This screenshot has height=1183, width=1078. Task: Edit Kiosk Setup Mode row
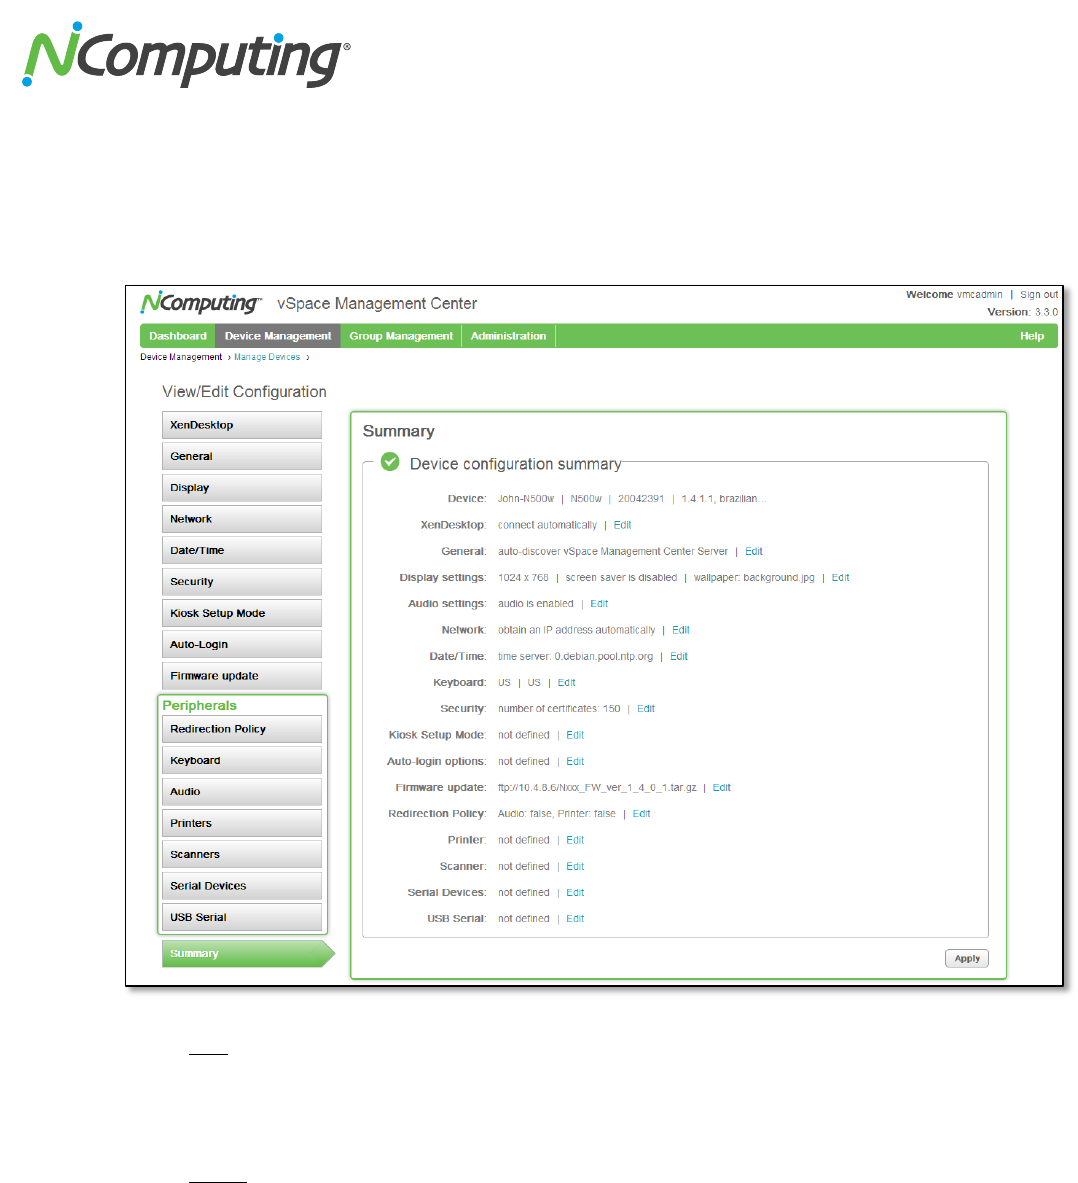tap(575, 735)
